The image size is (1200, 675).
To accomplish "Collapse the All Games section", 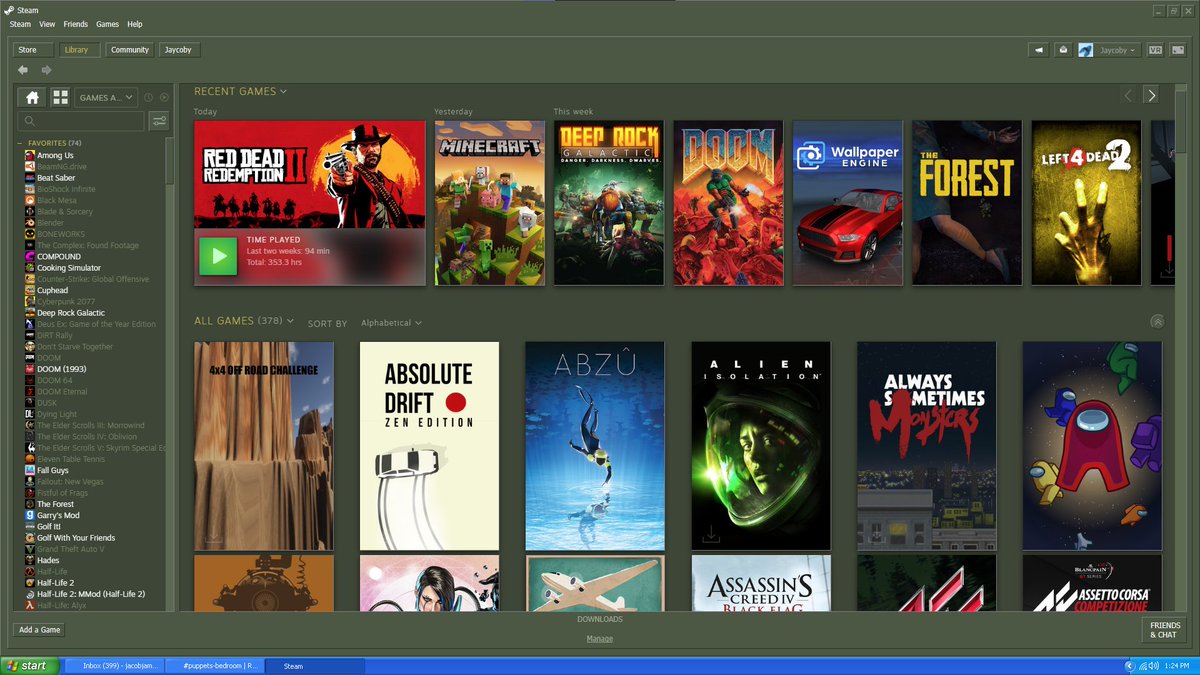I will pos(1157,322).
